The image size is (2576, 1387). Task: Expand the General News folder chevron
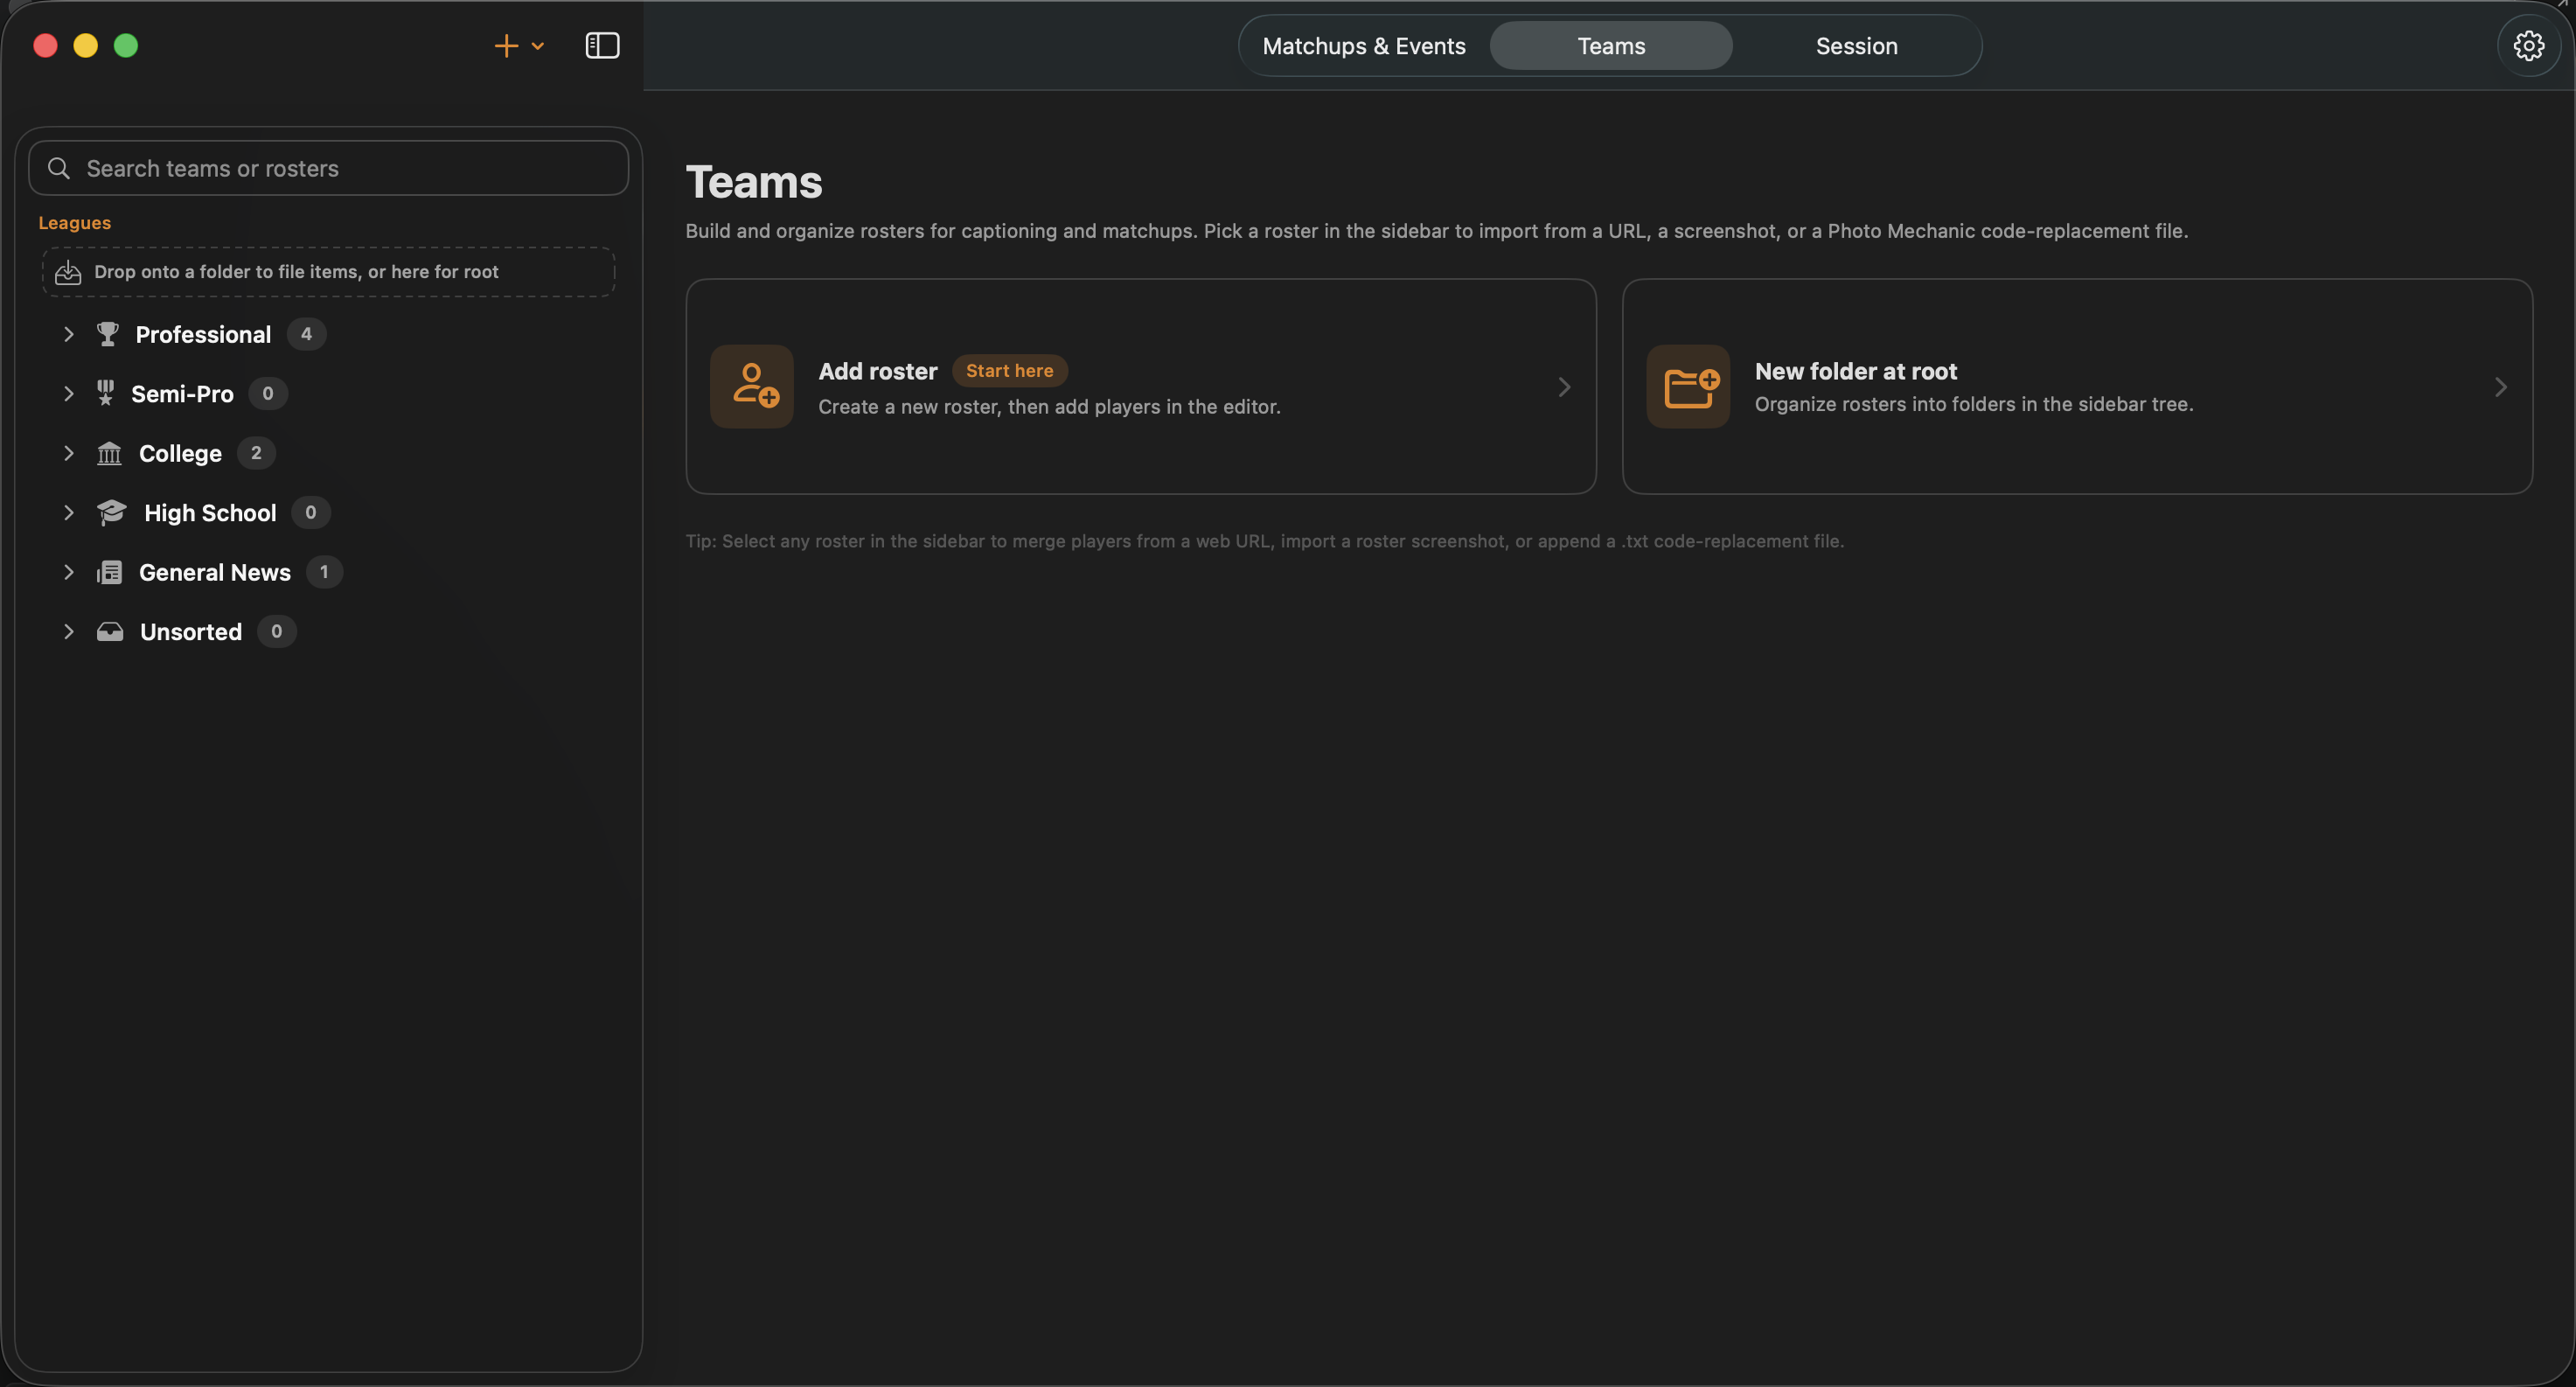68,572
